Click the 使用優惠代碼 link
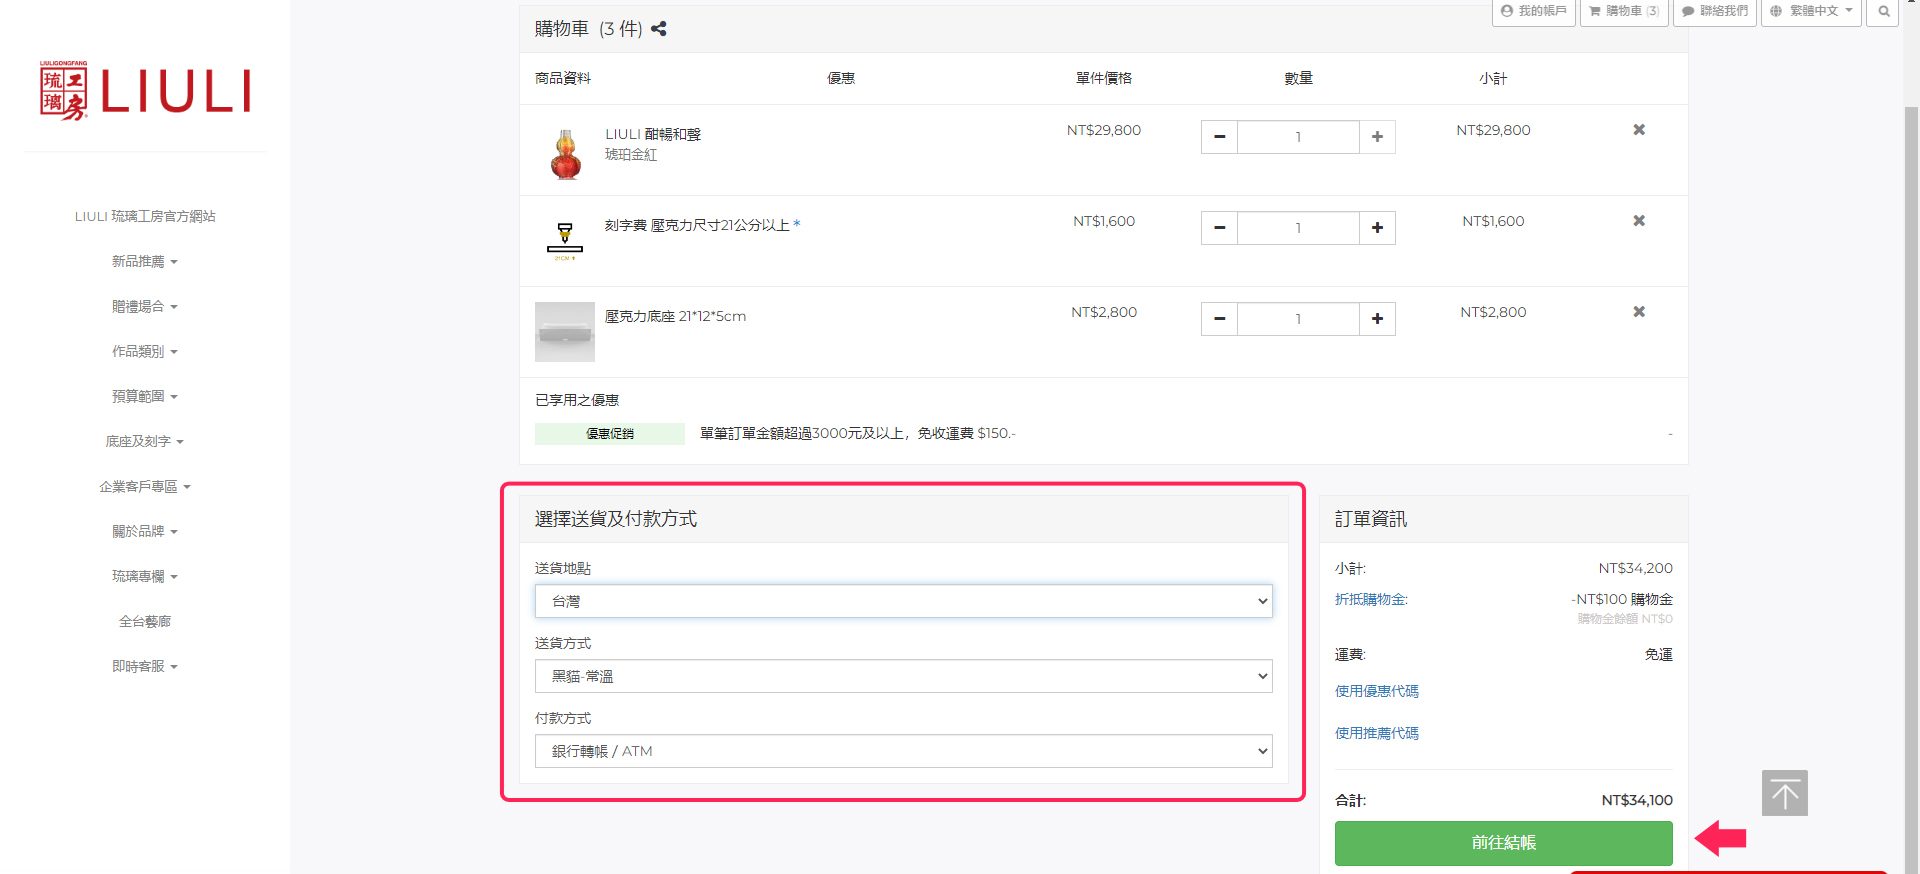Image resolution: width=1920 pixels, height=874 pixels. [x=1377, y=691]
